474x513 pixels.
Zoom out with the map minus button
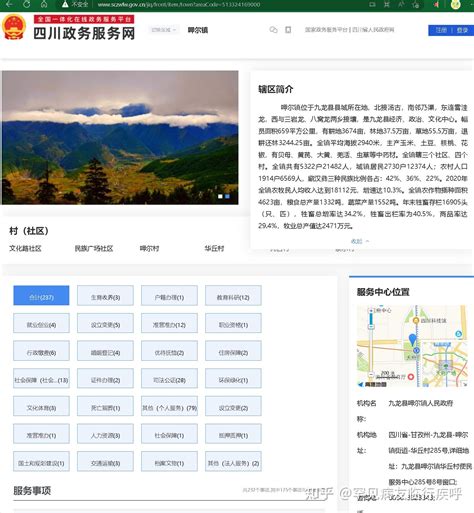(371, 374)
